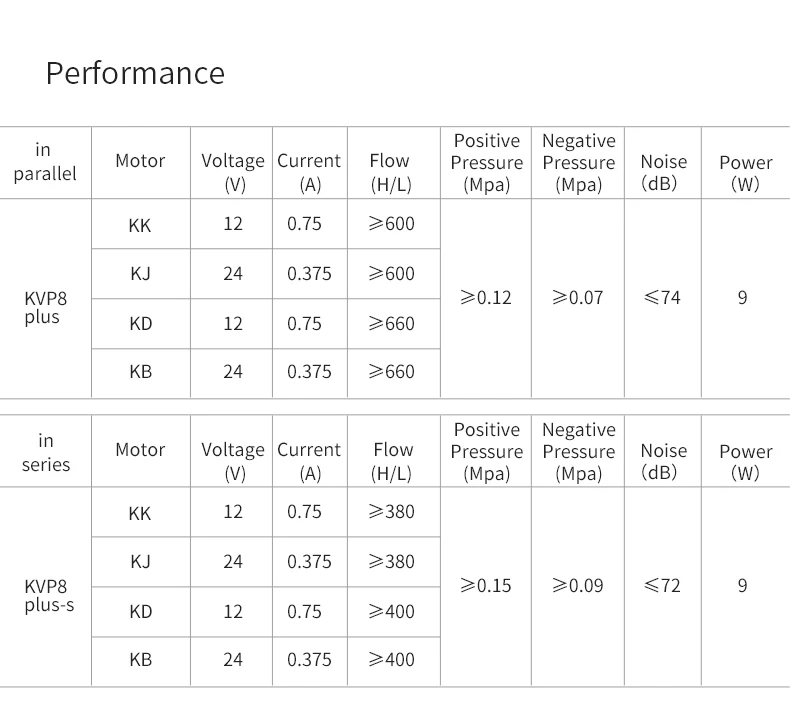Click the KD motor cell in series table
This screenshot has height=709, width=790.
[x=140, y=611]
